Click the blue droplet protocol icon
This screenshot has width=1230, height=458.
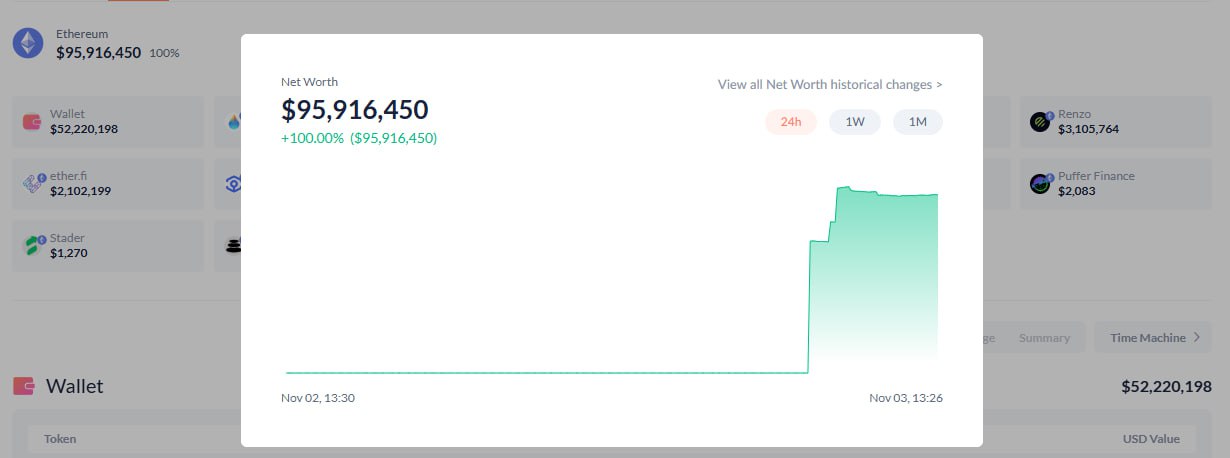pos(234,122)
